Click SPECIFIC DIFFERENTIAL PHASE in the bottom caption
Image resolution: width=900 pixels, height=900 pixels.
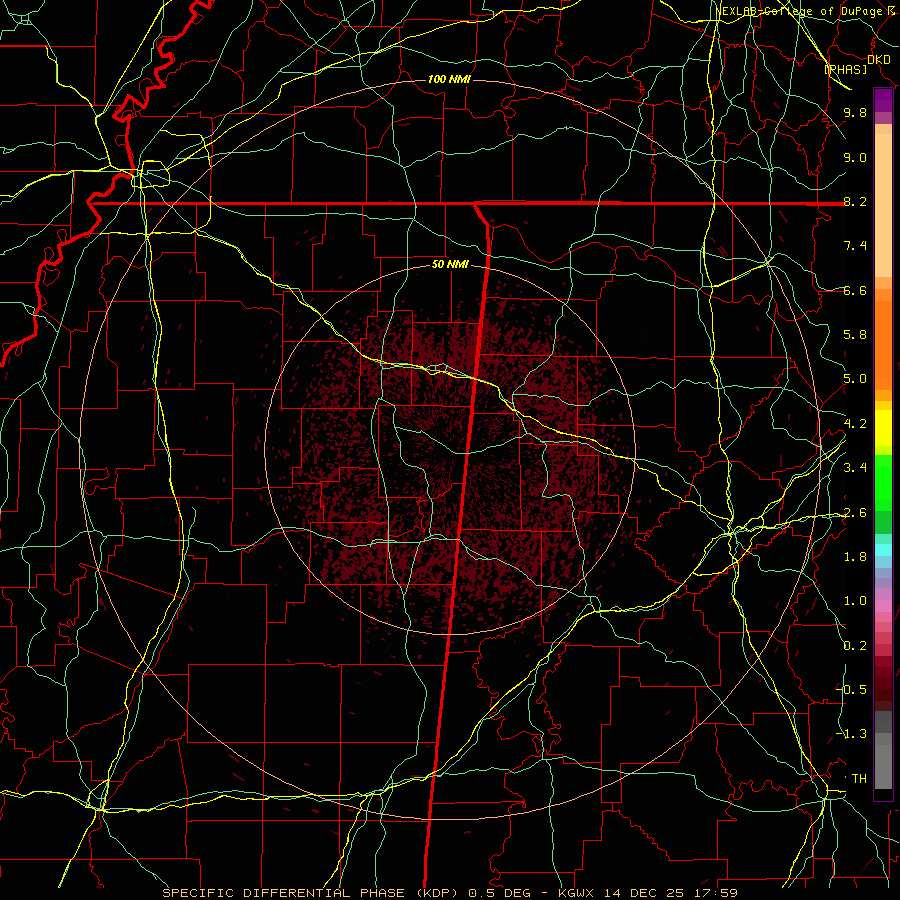pyautogui.click(x=283, y=893)
